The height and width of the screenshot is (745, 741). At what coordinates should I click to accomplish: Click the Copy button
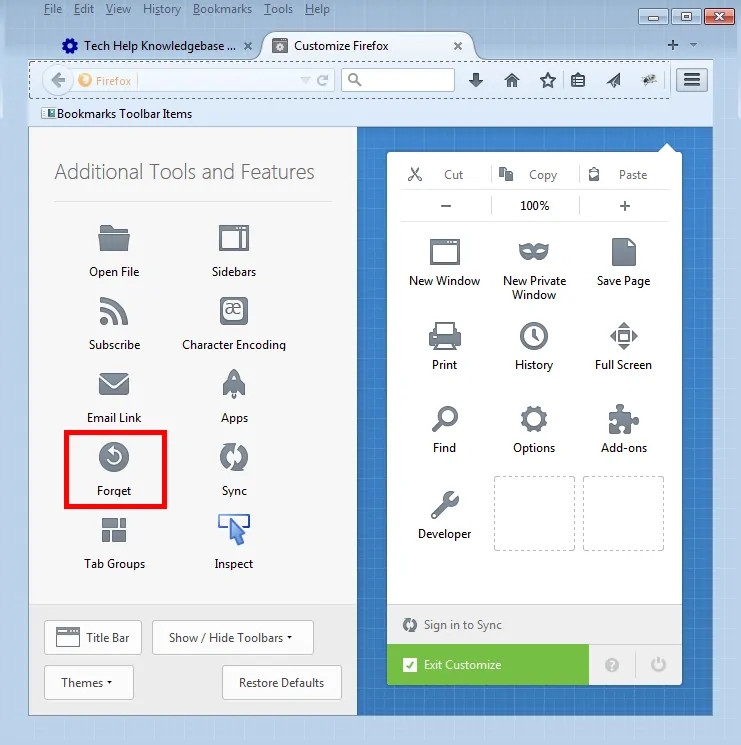point(535,174)
